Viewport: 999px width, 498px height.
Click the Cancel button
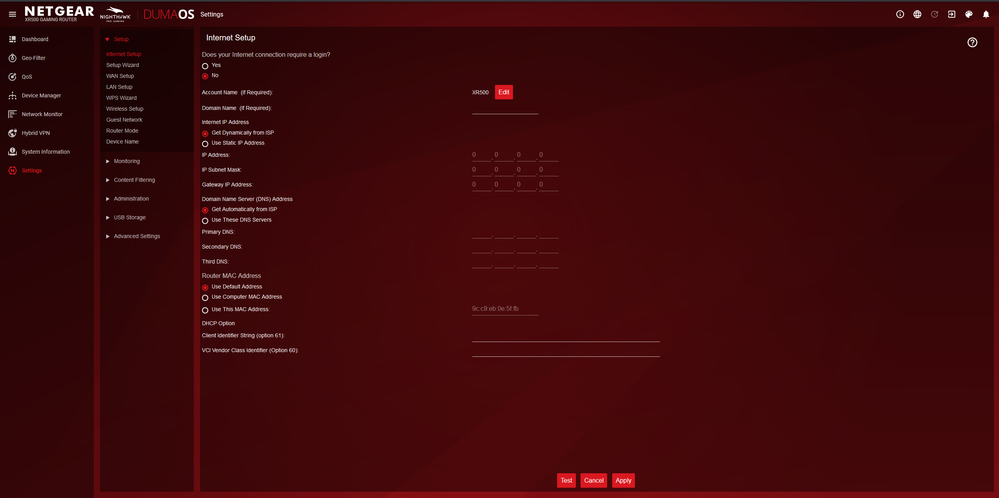[594, 481]
